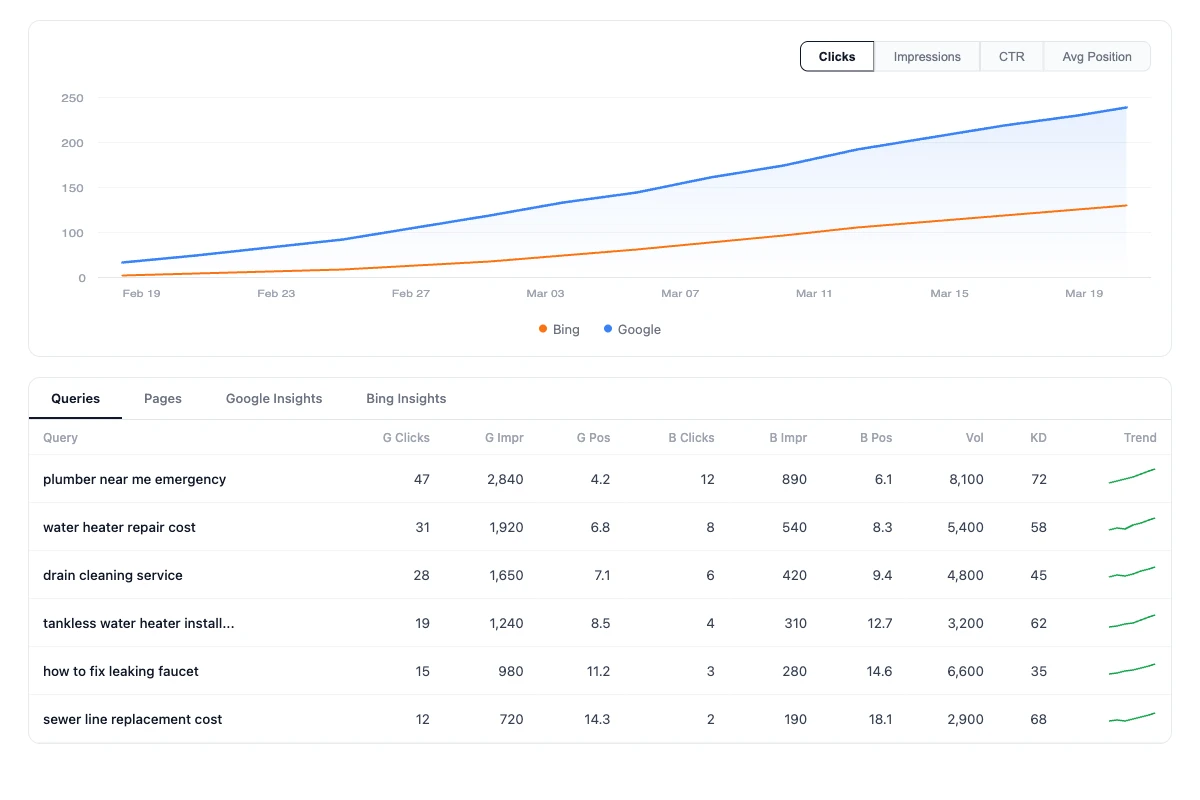Toggle Google series in chart legend
This screenshot has height=800, width=1200.
[x=632, y=330]
